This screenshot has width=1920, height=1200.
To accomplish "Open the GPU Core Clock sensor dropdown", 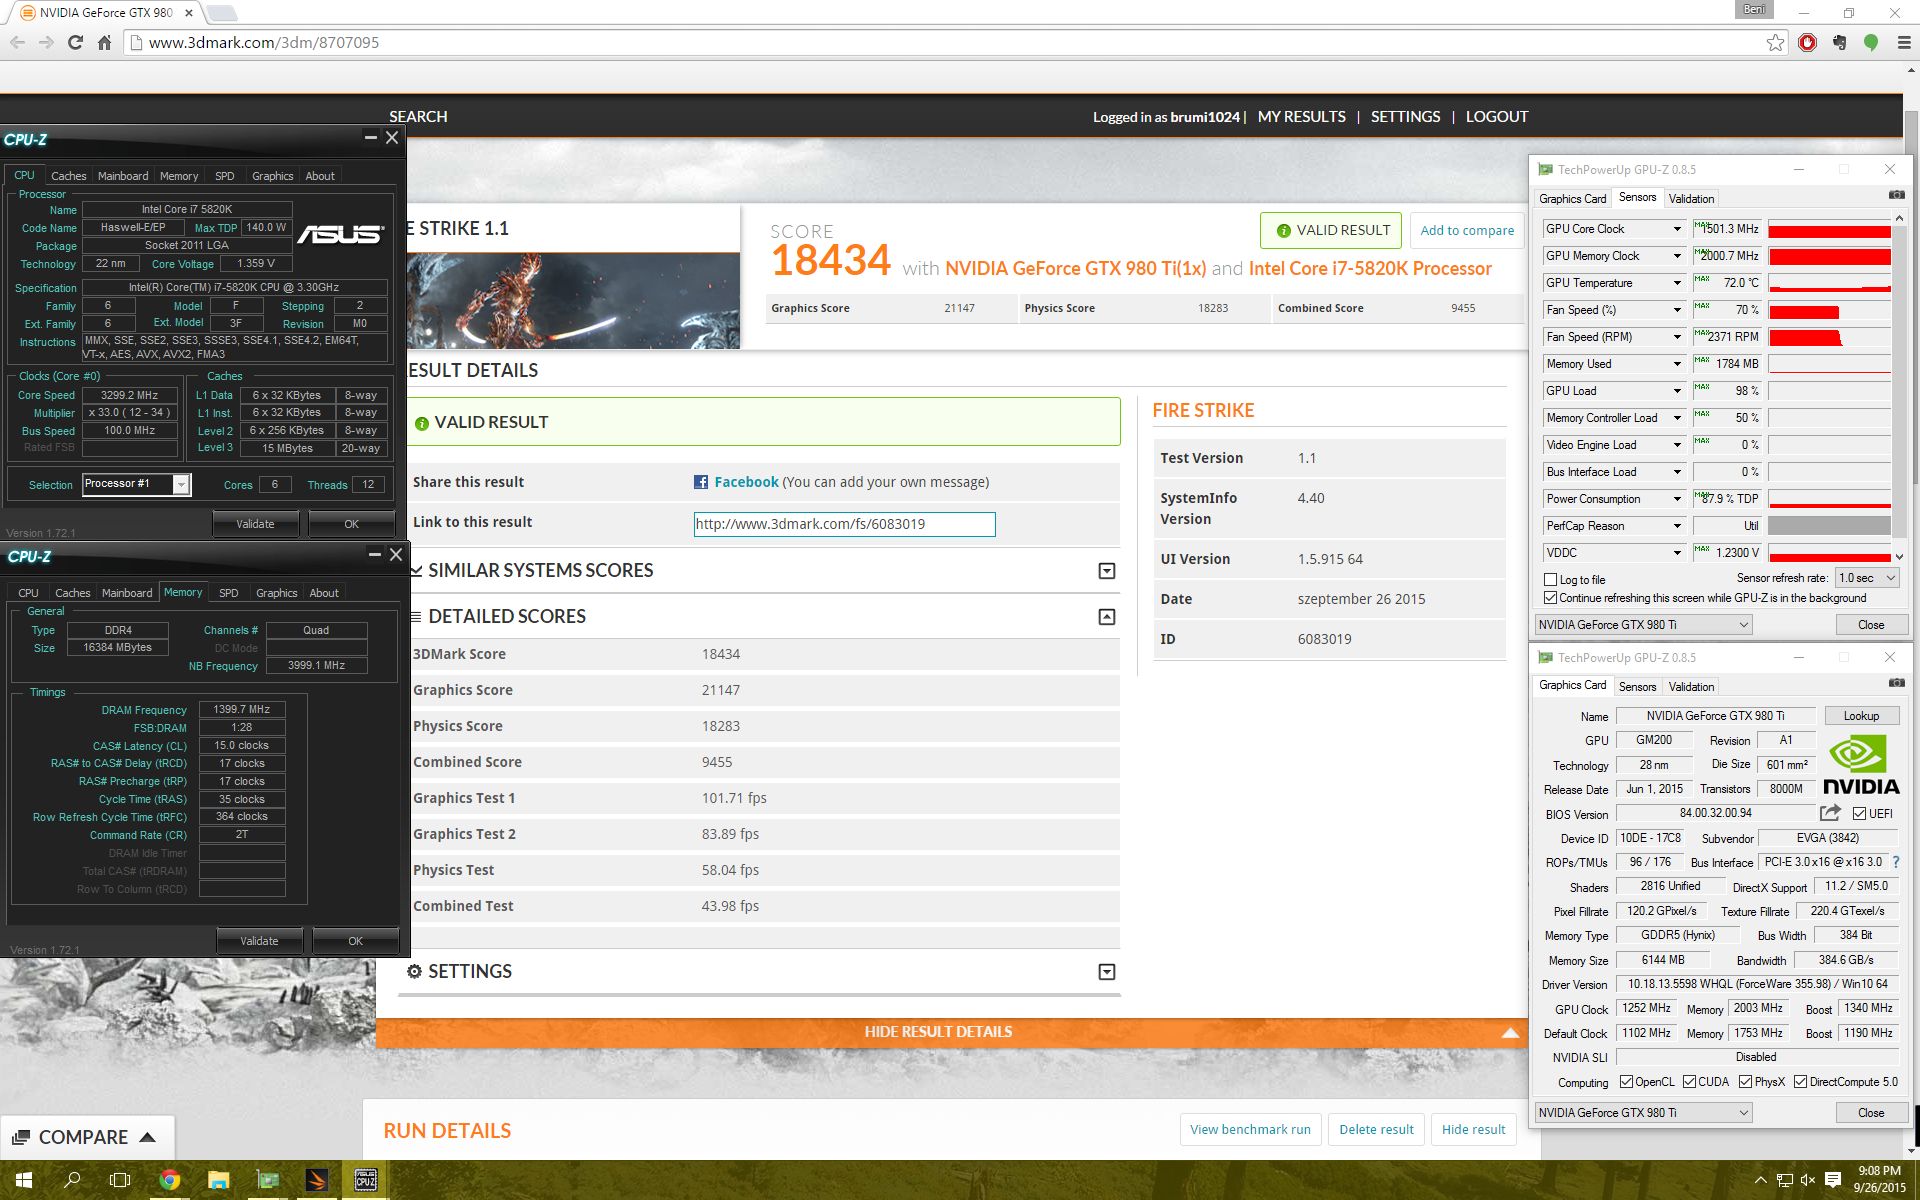I will pos(1677,229).
